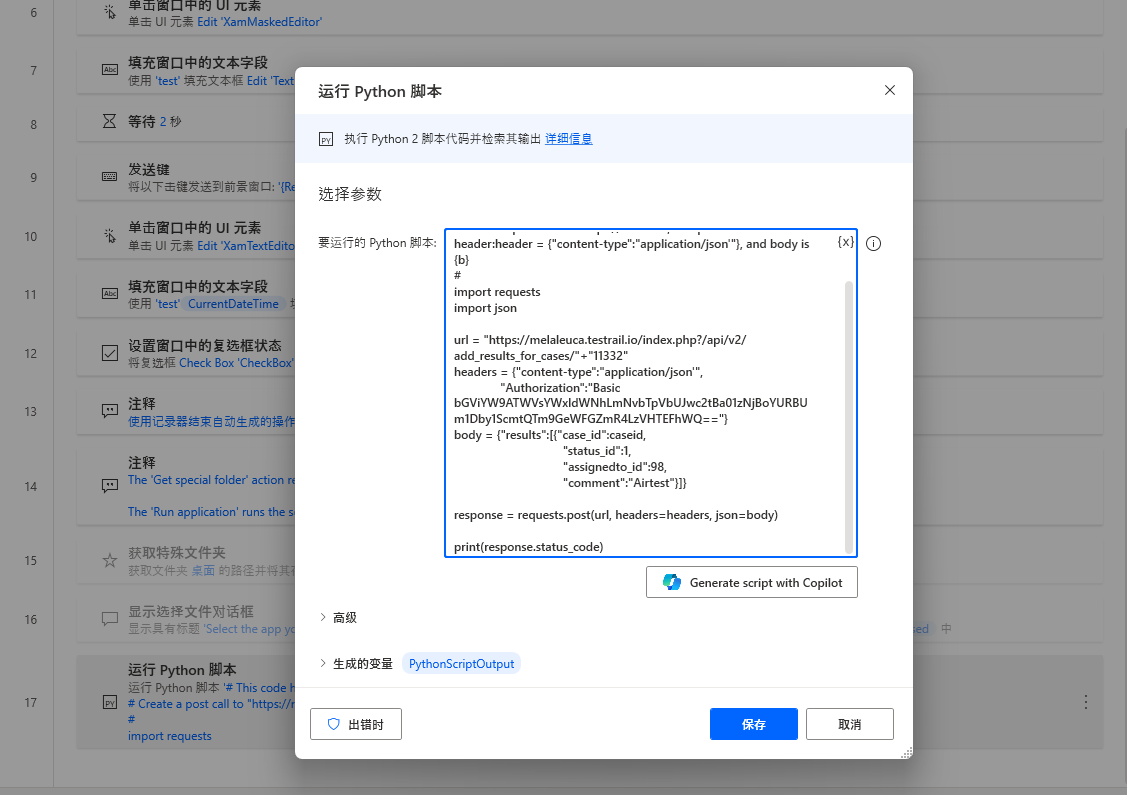Close the 运行 Python 脚本 dialog
Viewport: 1127px width, 795px height.
[890, 90]
